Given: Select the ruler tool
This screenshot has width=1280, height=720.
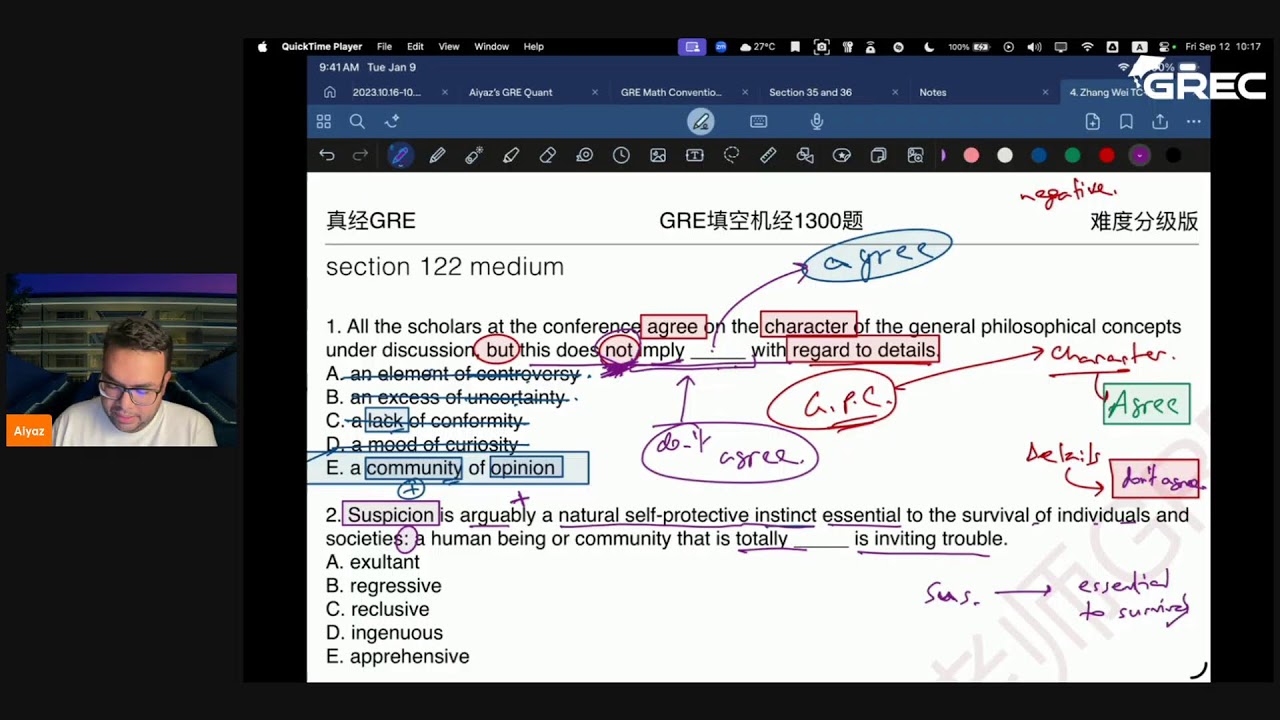Looking at the screenshot, I should [x=768, y=155].
